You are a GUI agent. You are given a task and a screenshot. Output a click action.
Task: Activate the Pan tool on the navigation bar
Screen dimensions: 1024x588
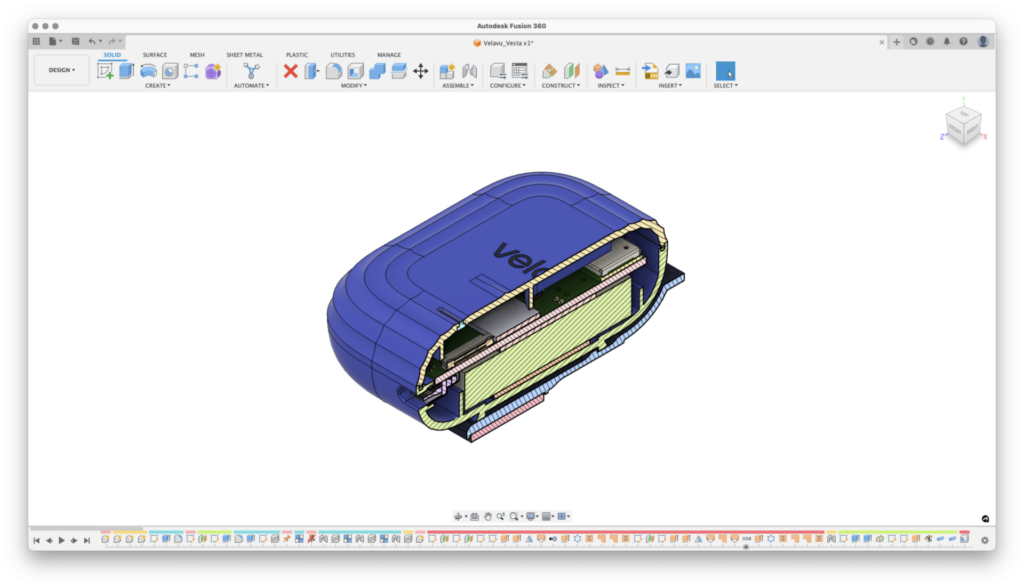coord(488,516)
